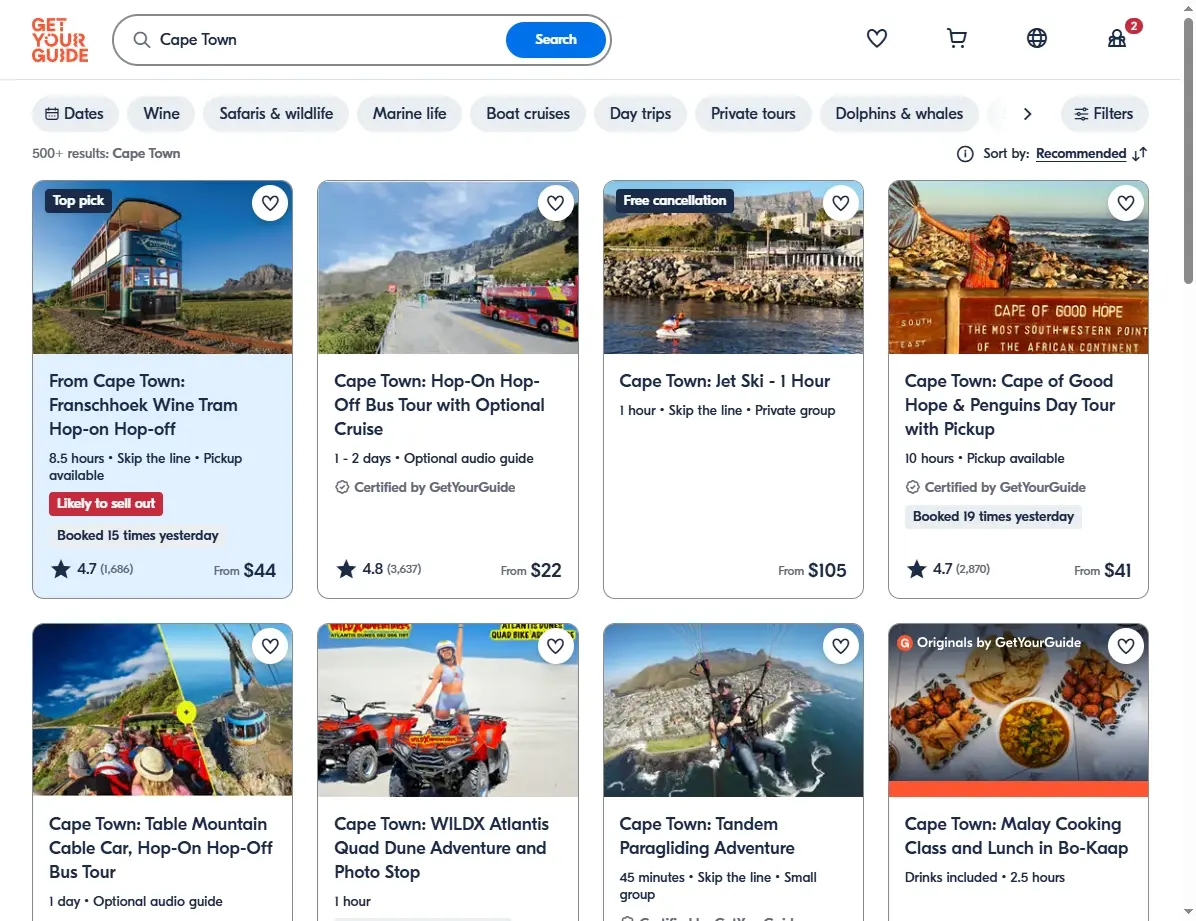Heart the Table Mountain Cable Car tour

(x=270, y=646)
